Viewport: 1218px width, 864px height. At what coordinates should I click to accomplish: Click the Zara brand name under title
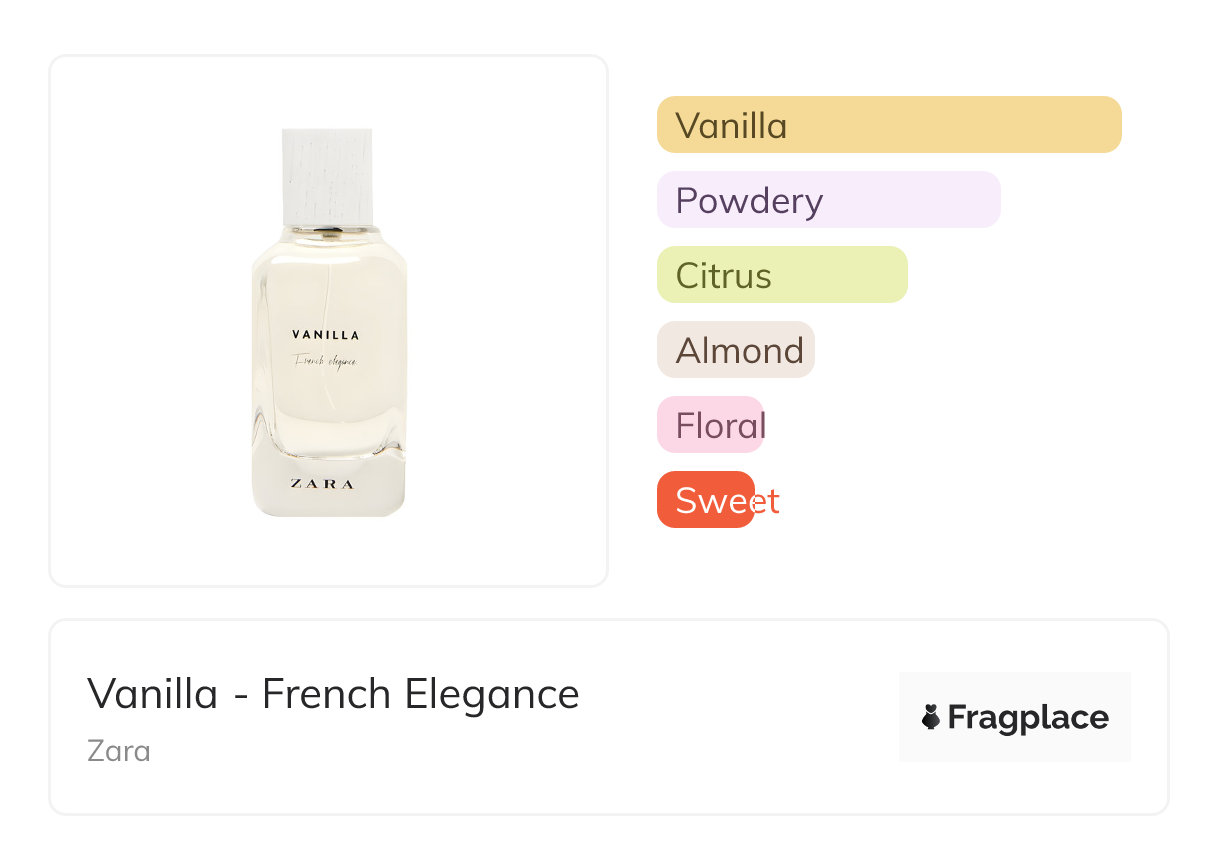119,750
